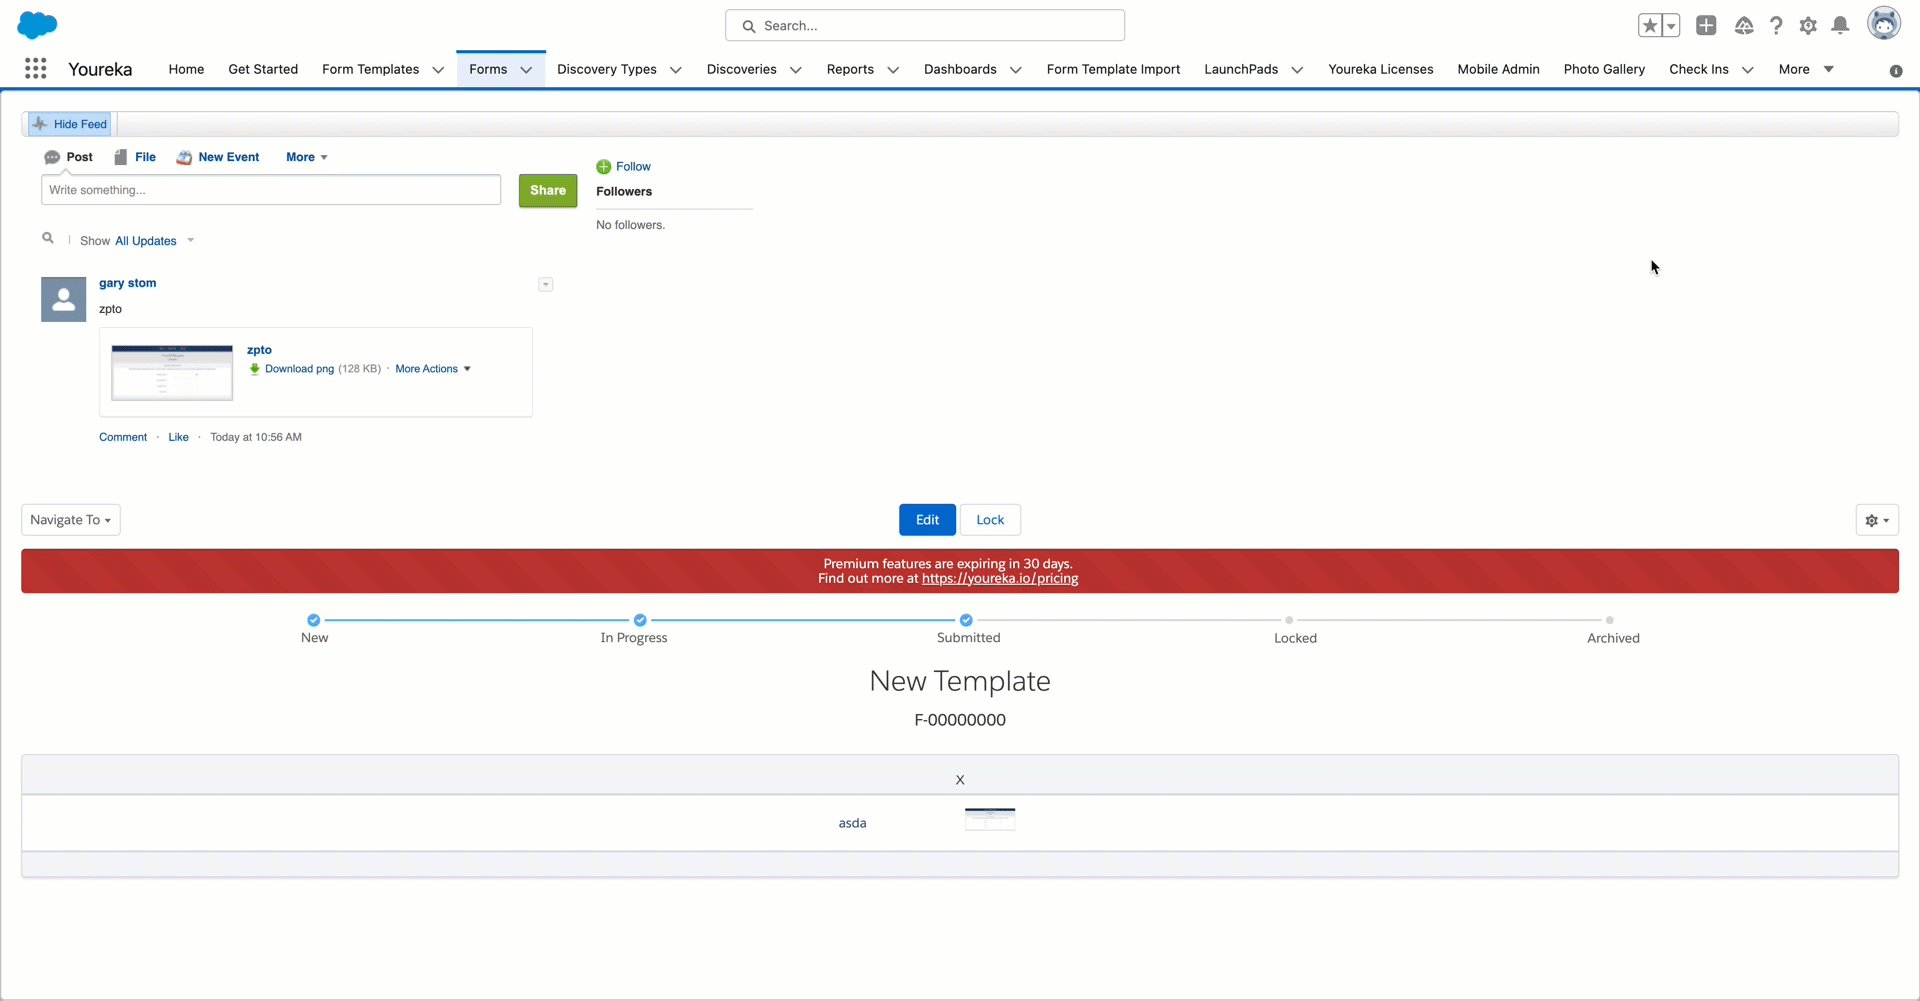Click the green download arrow icon

click(x=254, y=369)
